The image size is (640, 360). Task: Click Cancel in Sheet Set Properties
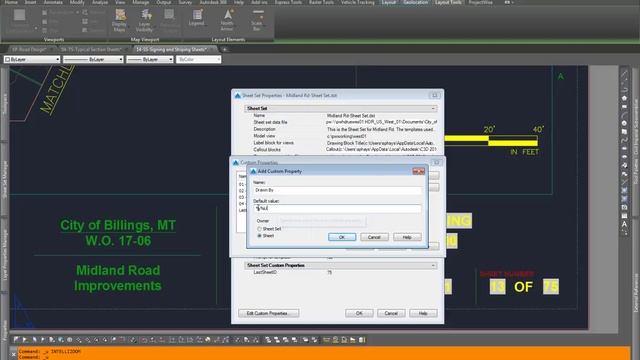(391, 313)
